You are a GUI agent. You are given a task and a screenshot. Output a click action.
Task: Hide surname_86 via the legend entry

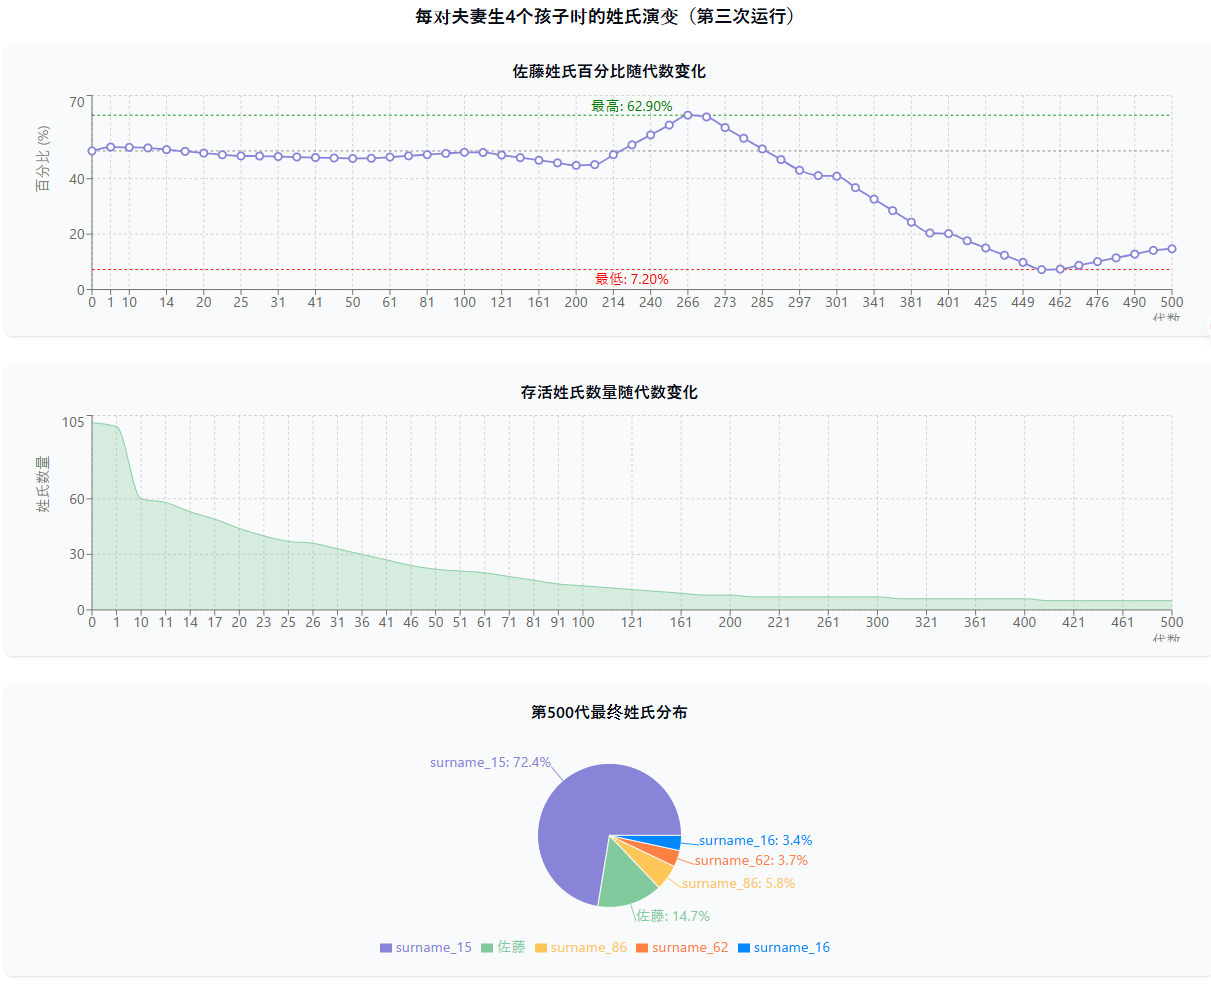(581, 947)
